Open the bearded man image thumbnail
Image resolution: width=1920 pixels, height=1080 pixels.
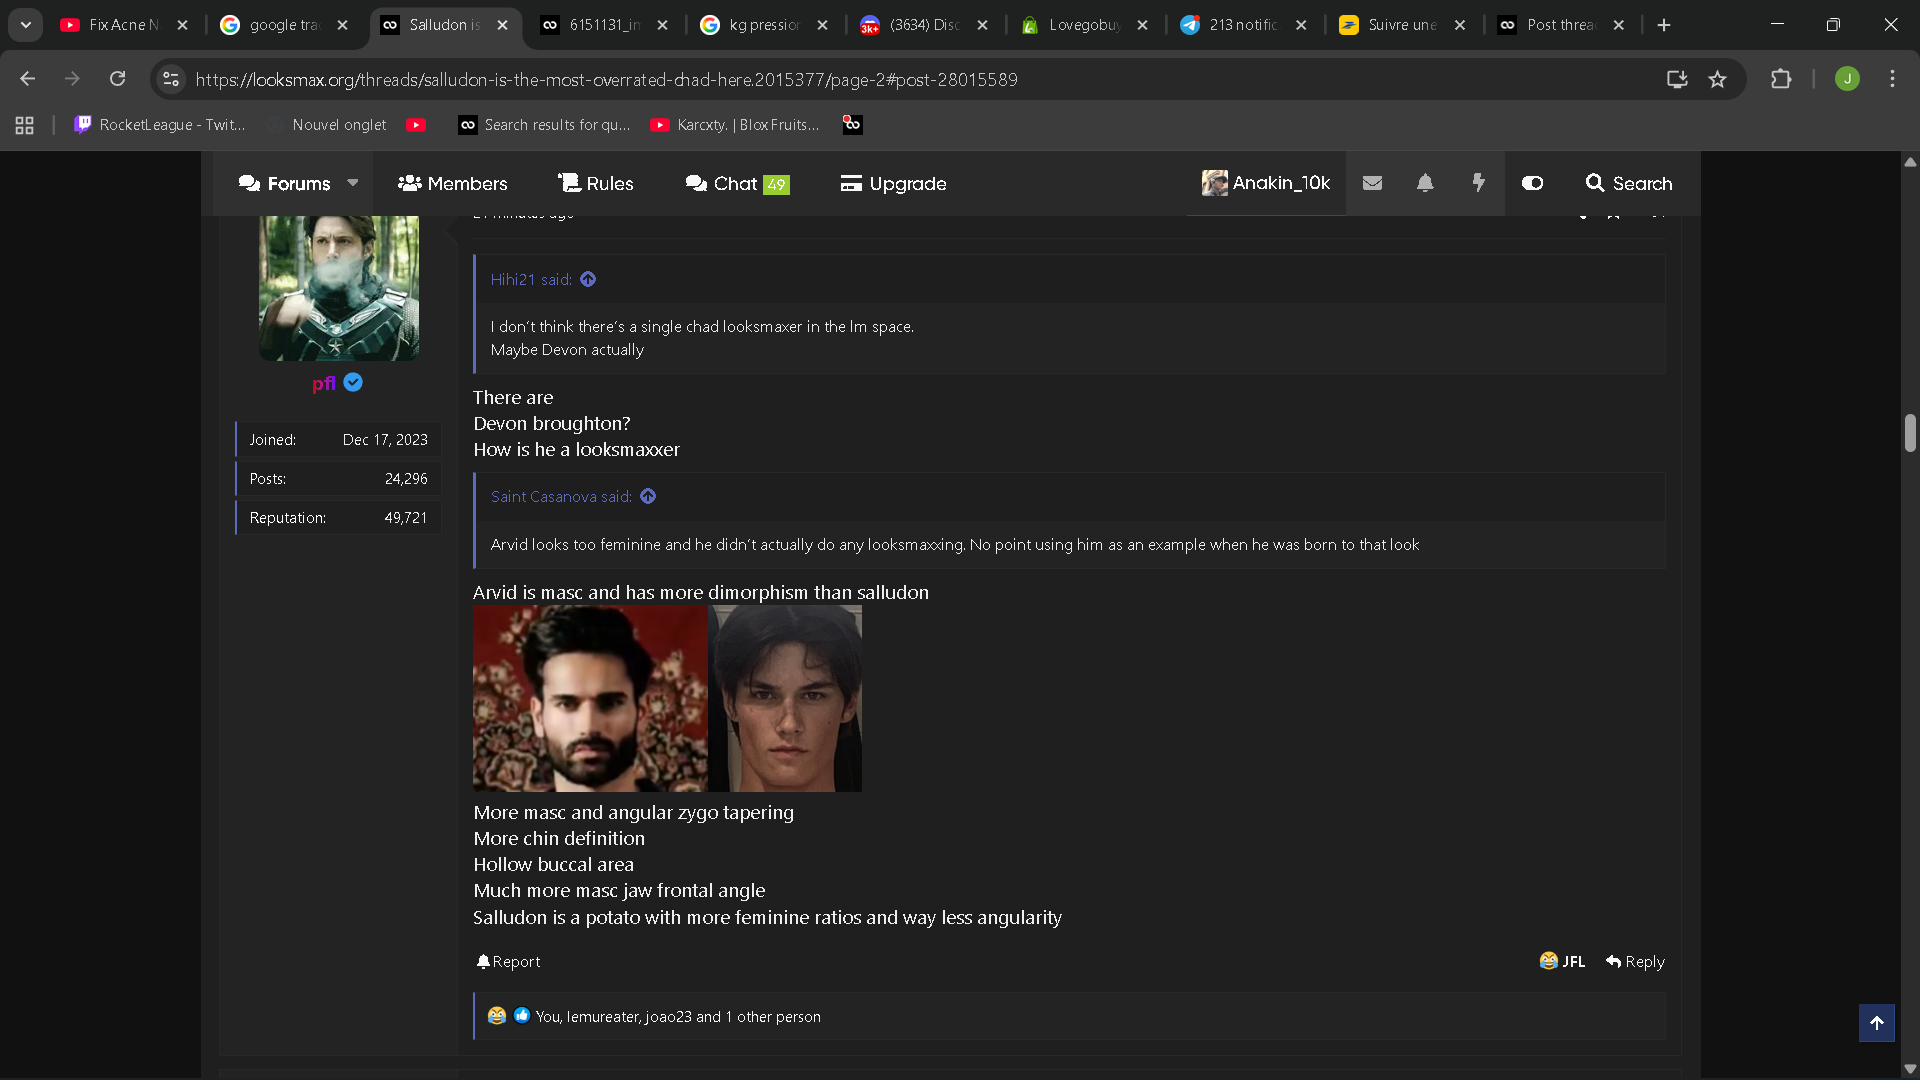(590, 698)
